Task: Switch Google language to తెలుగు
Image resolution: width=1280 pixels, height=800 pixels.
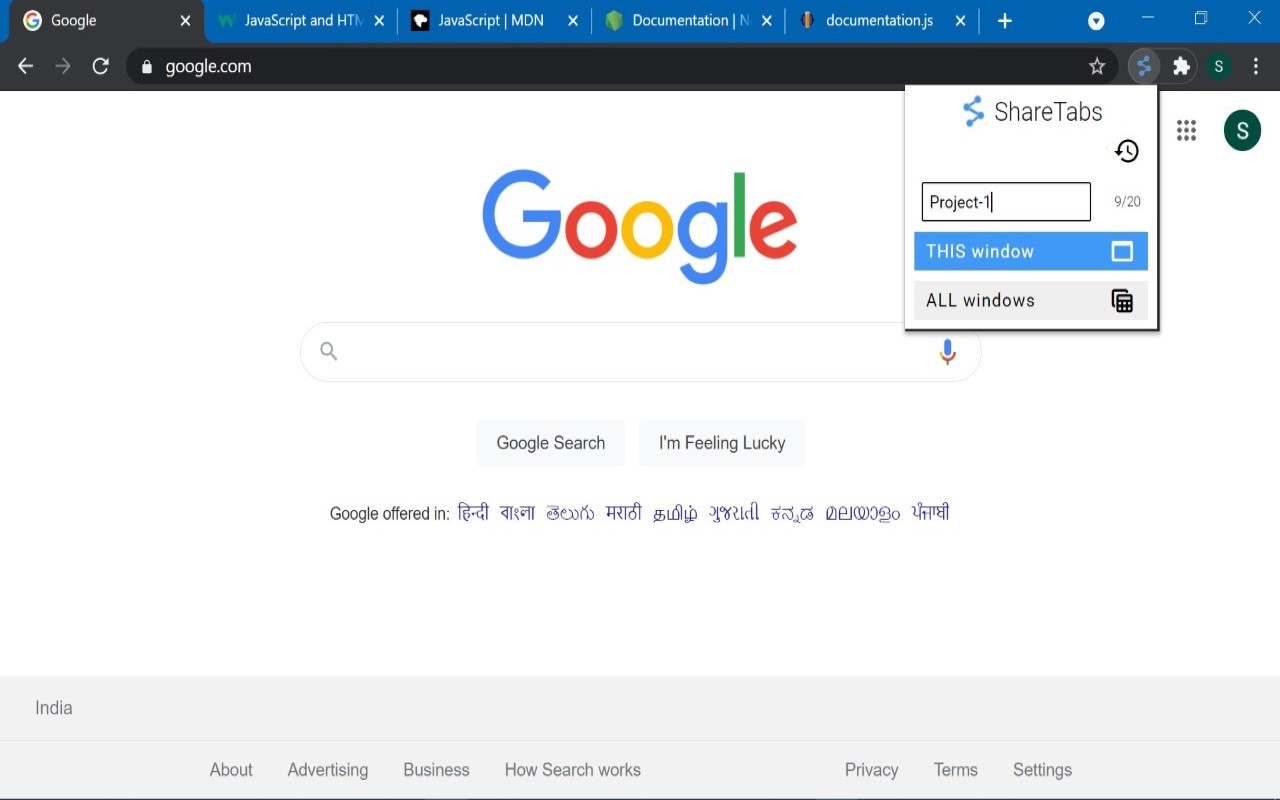Action: click(570, 513)
